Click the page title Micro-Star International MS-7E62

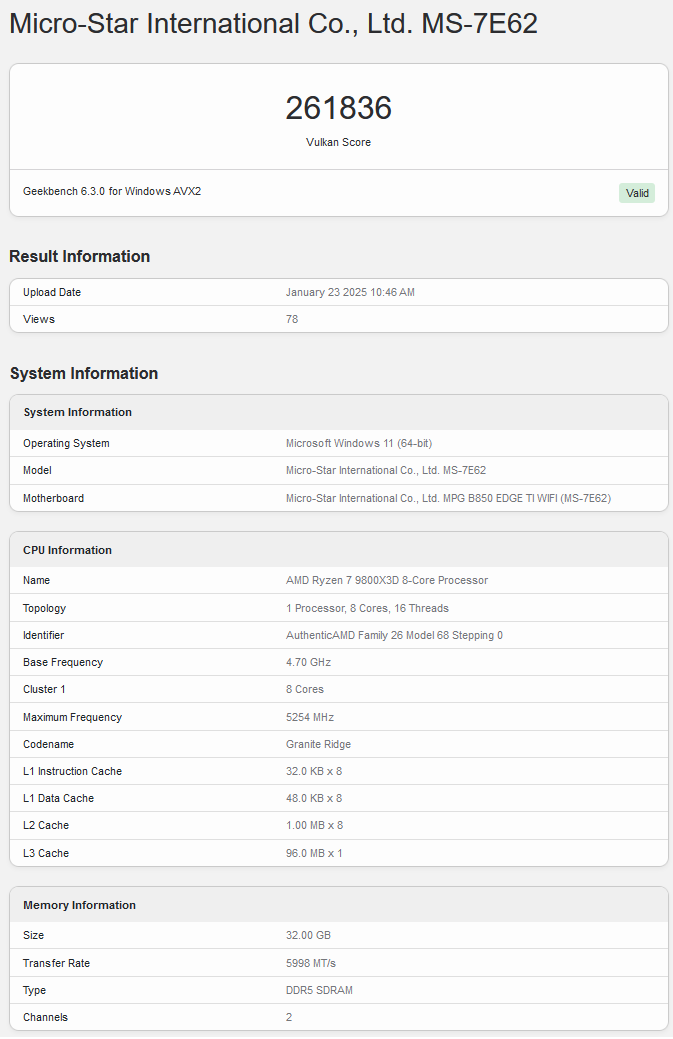click(x=274, y=24)
